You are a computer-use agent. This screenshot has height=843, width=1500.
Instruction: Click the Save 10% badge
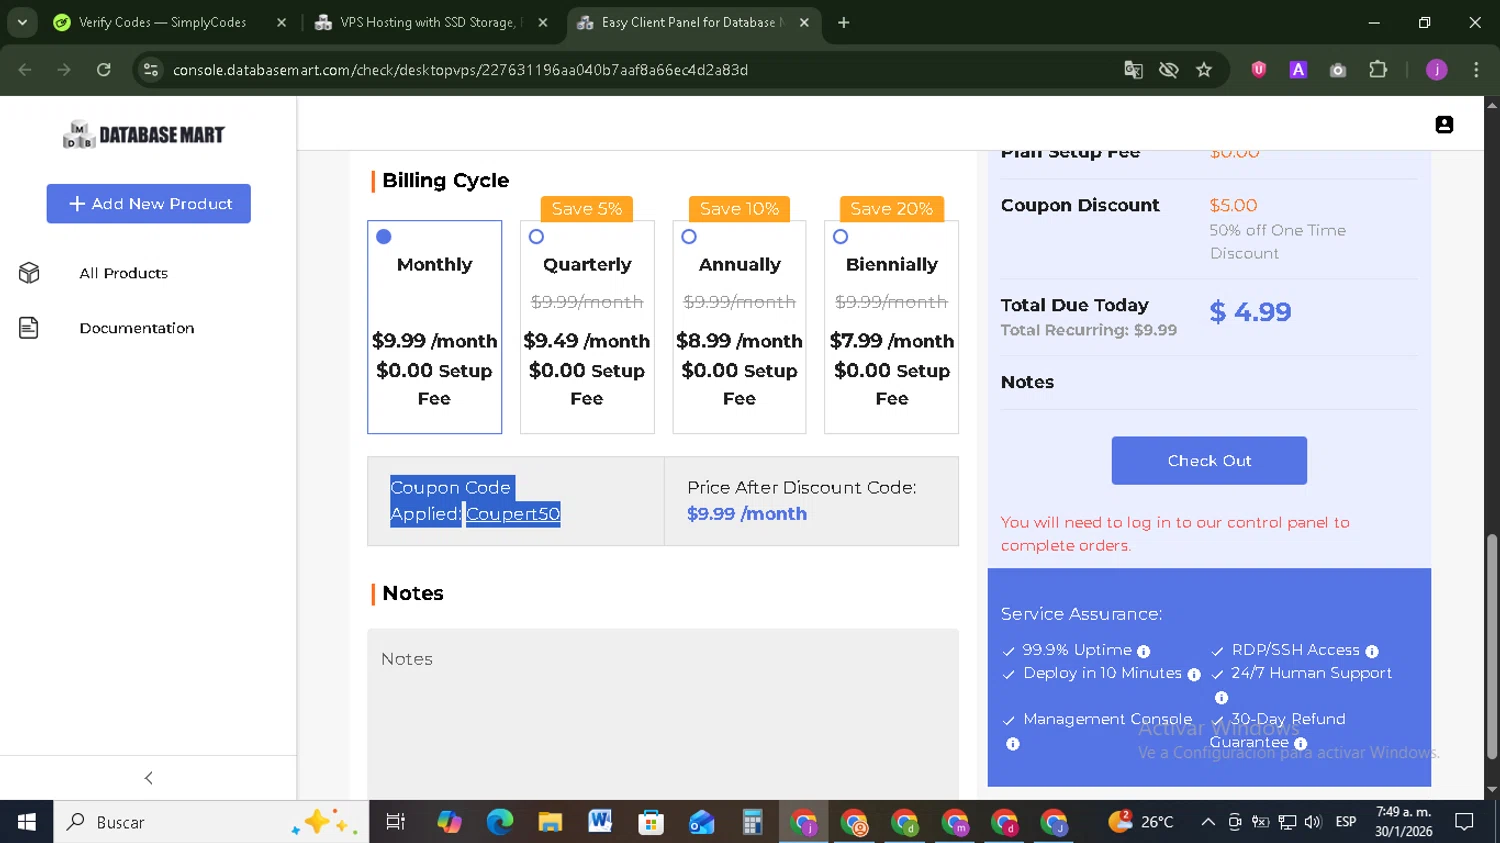[x=739, y=209]
